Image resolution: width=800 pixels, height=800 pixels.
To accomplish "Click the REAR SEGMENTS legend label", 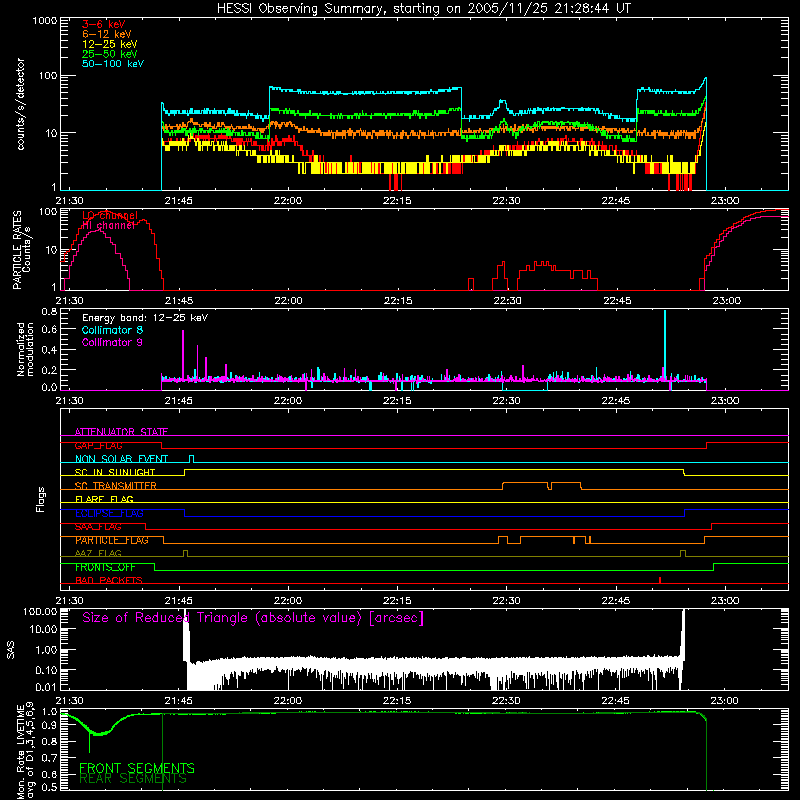I will 133,779.
